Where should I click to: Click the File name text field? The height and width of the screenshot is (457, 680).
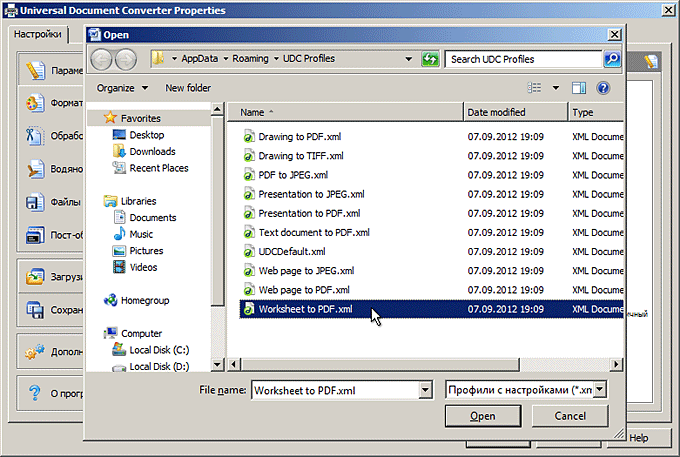(x=335, y=390)
